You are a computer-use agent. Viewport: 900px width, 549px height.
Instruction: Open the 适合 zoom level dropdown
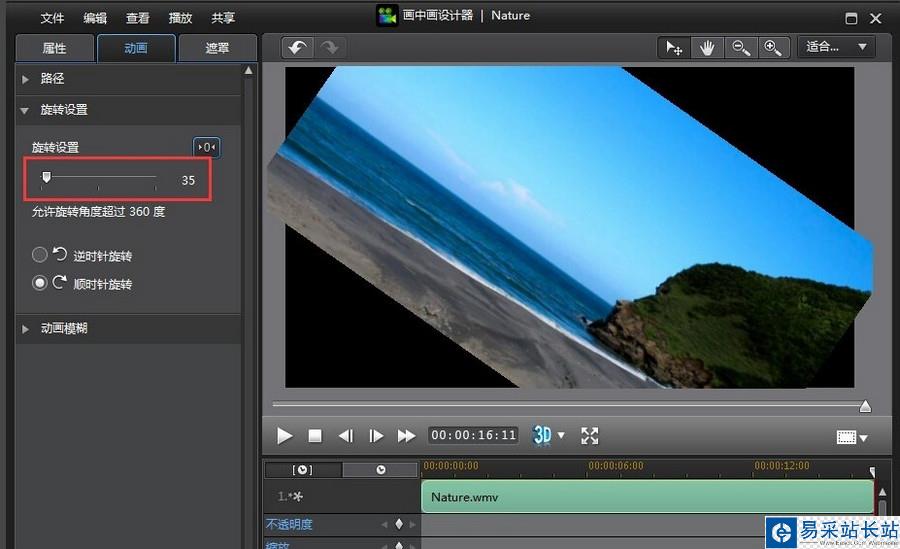click(x=836, y=47)
